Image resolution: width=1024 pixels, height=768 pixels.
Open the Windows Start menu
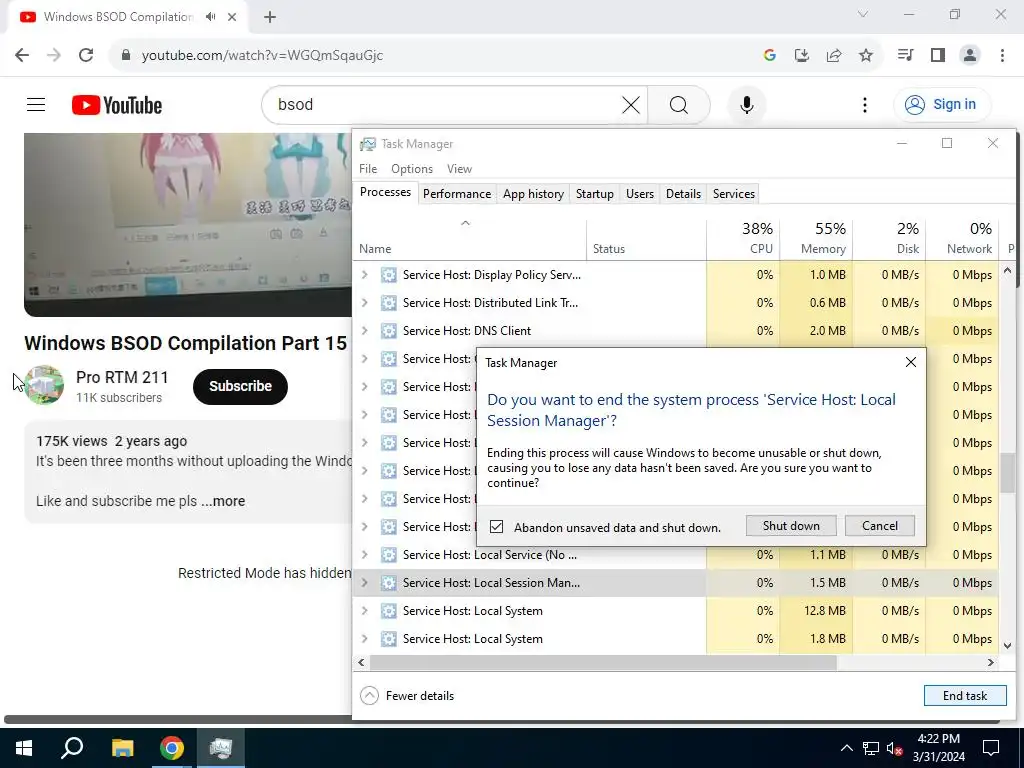[x=24, y=748]
